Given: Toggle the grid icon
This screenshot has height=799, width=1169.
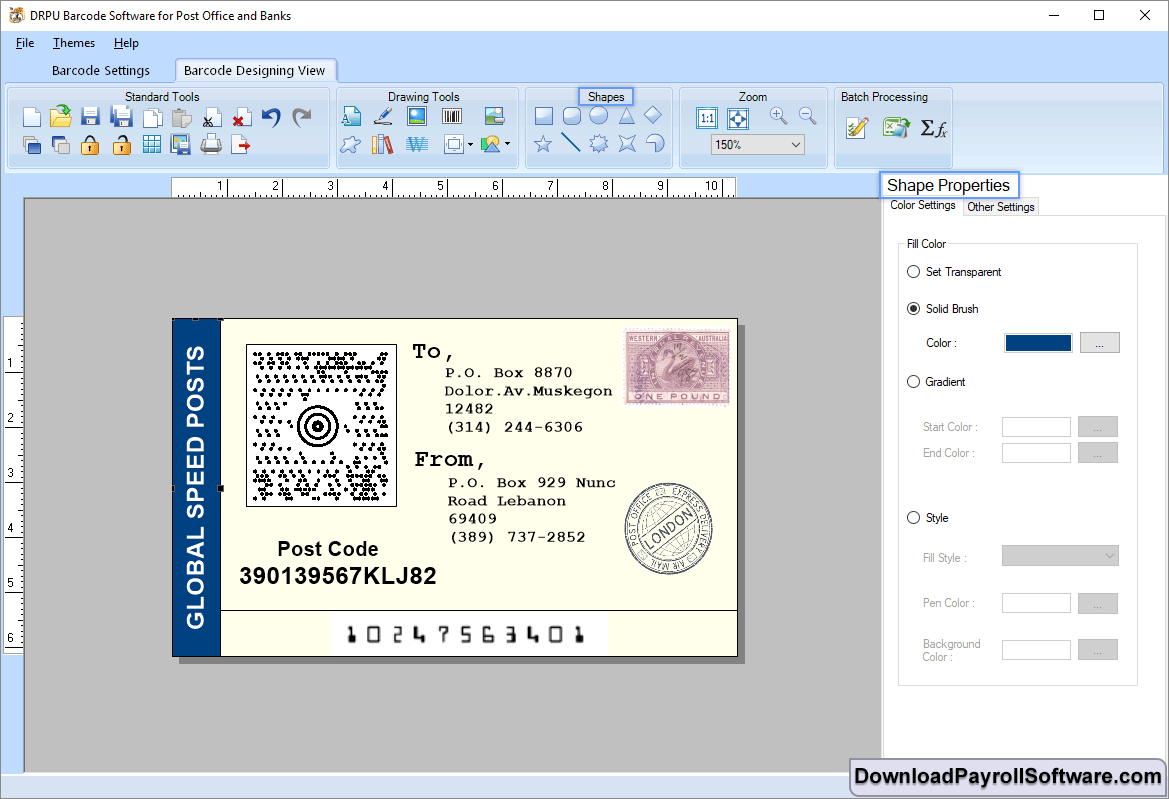Looking at the screenshot, I should pos(151,145).
